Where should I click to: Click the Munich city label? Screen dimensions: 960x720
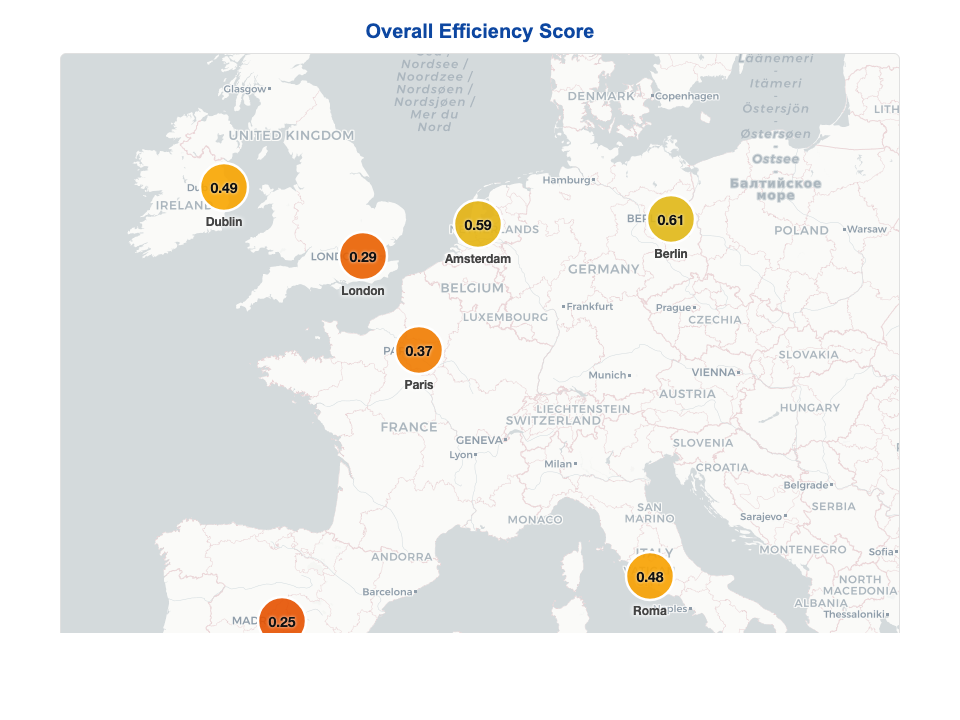(609, 375)
